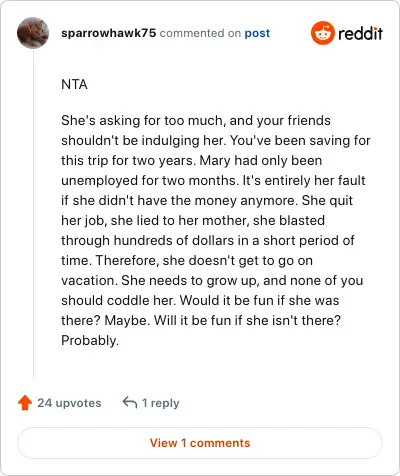
Task: Open sparrowhawk75's avatar picture
Action: pos(33,33)
